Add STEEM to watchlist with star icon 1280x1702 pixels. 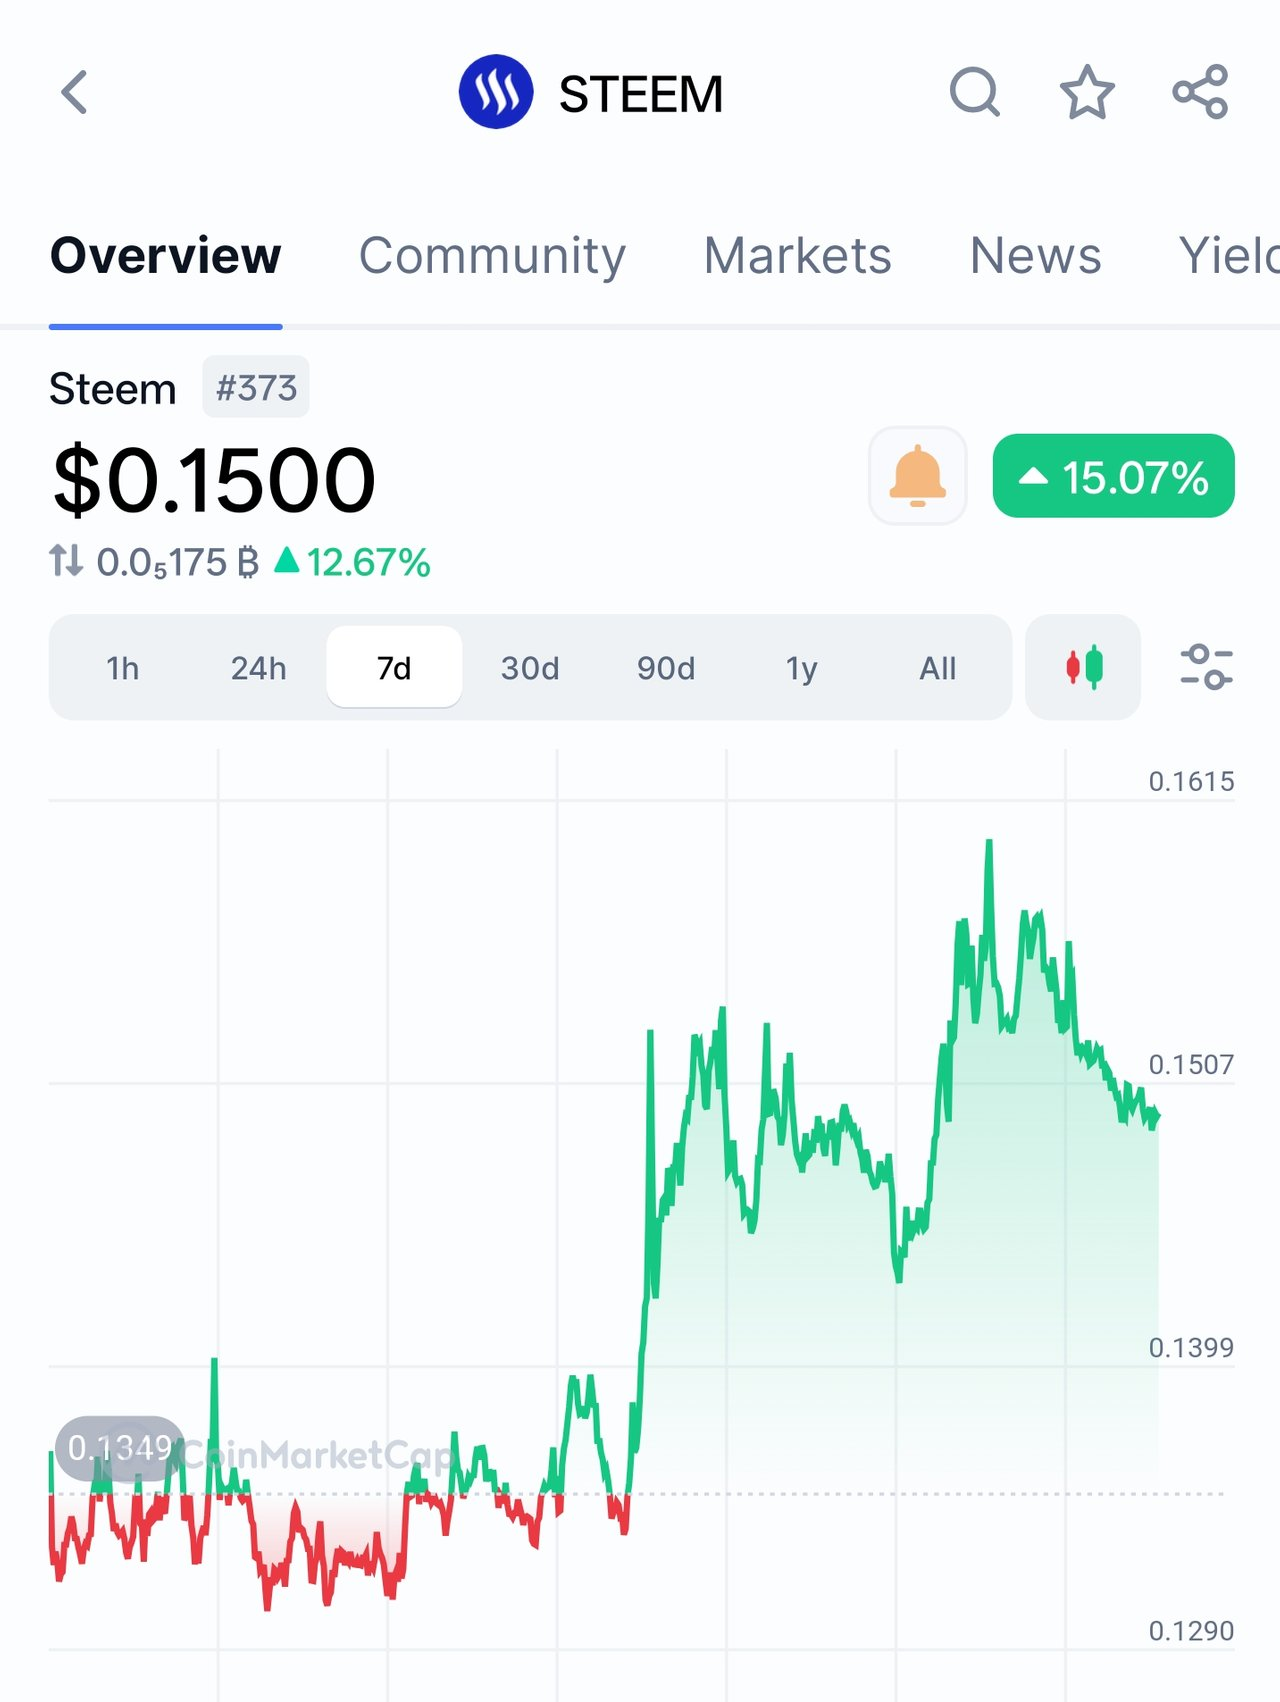pos(1087,93)
